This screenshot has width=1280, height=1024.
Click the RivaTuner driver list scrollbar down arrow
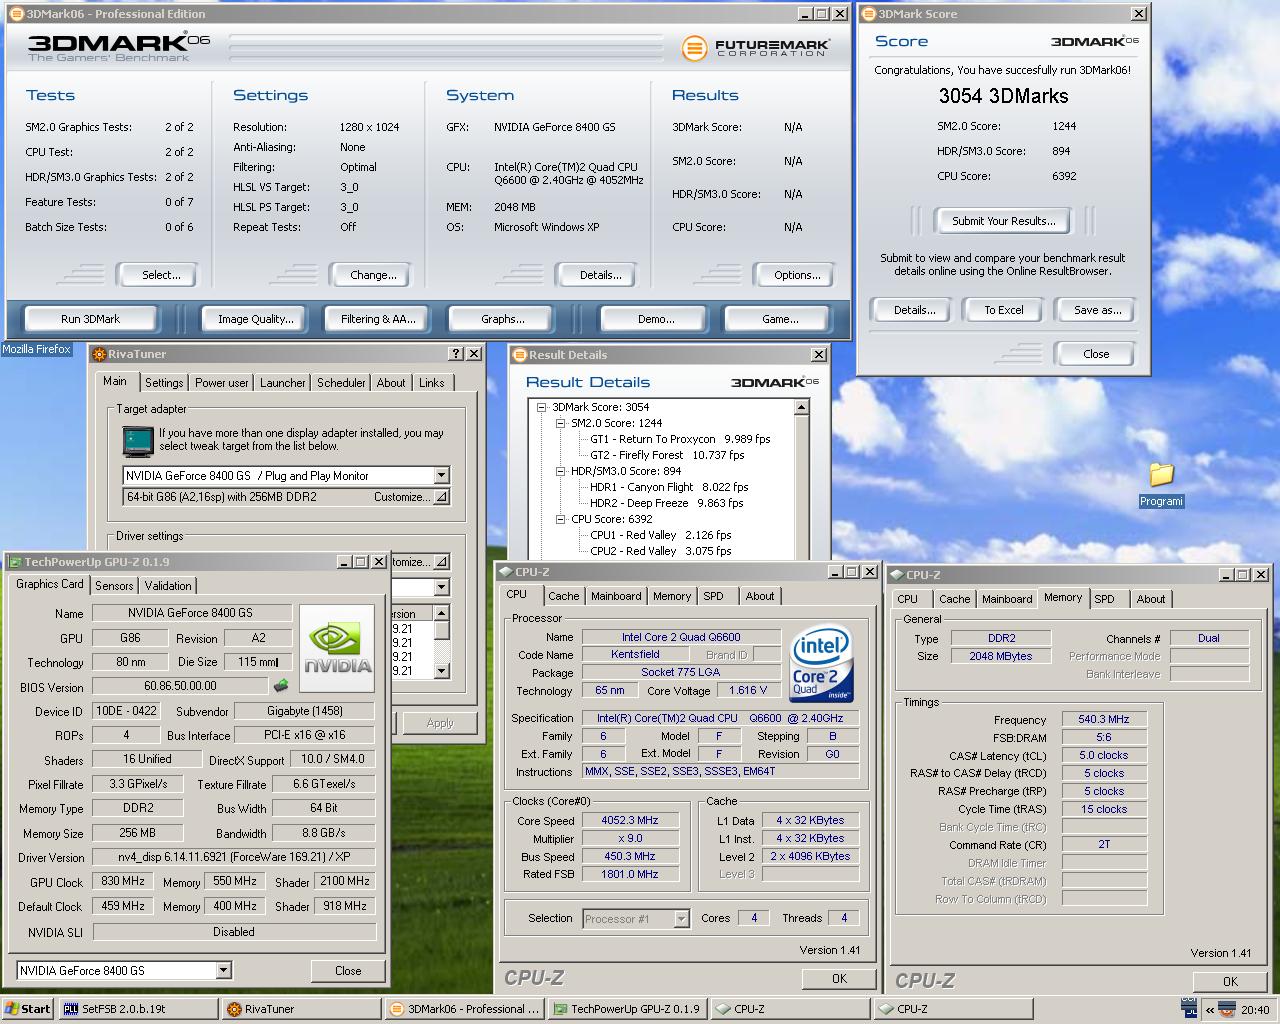coord(441,672)
